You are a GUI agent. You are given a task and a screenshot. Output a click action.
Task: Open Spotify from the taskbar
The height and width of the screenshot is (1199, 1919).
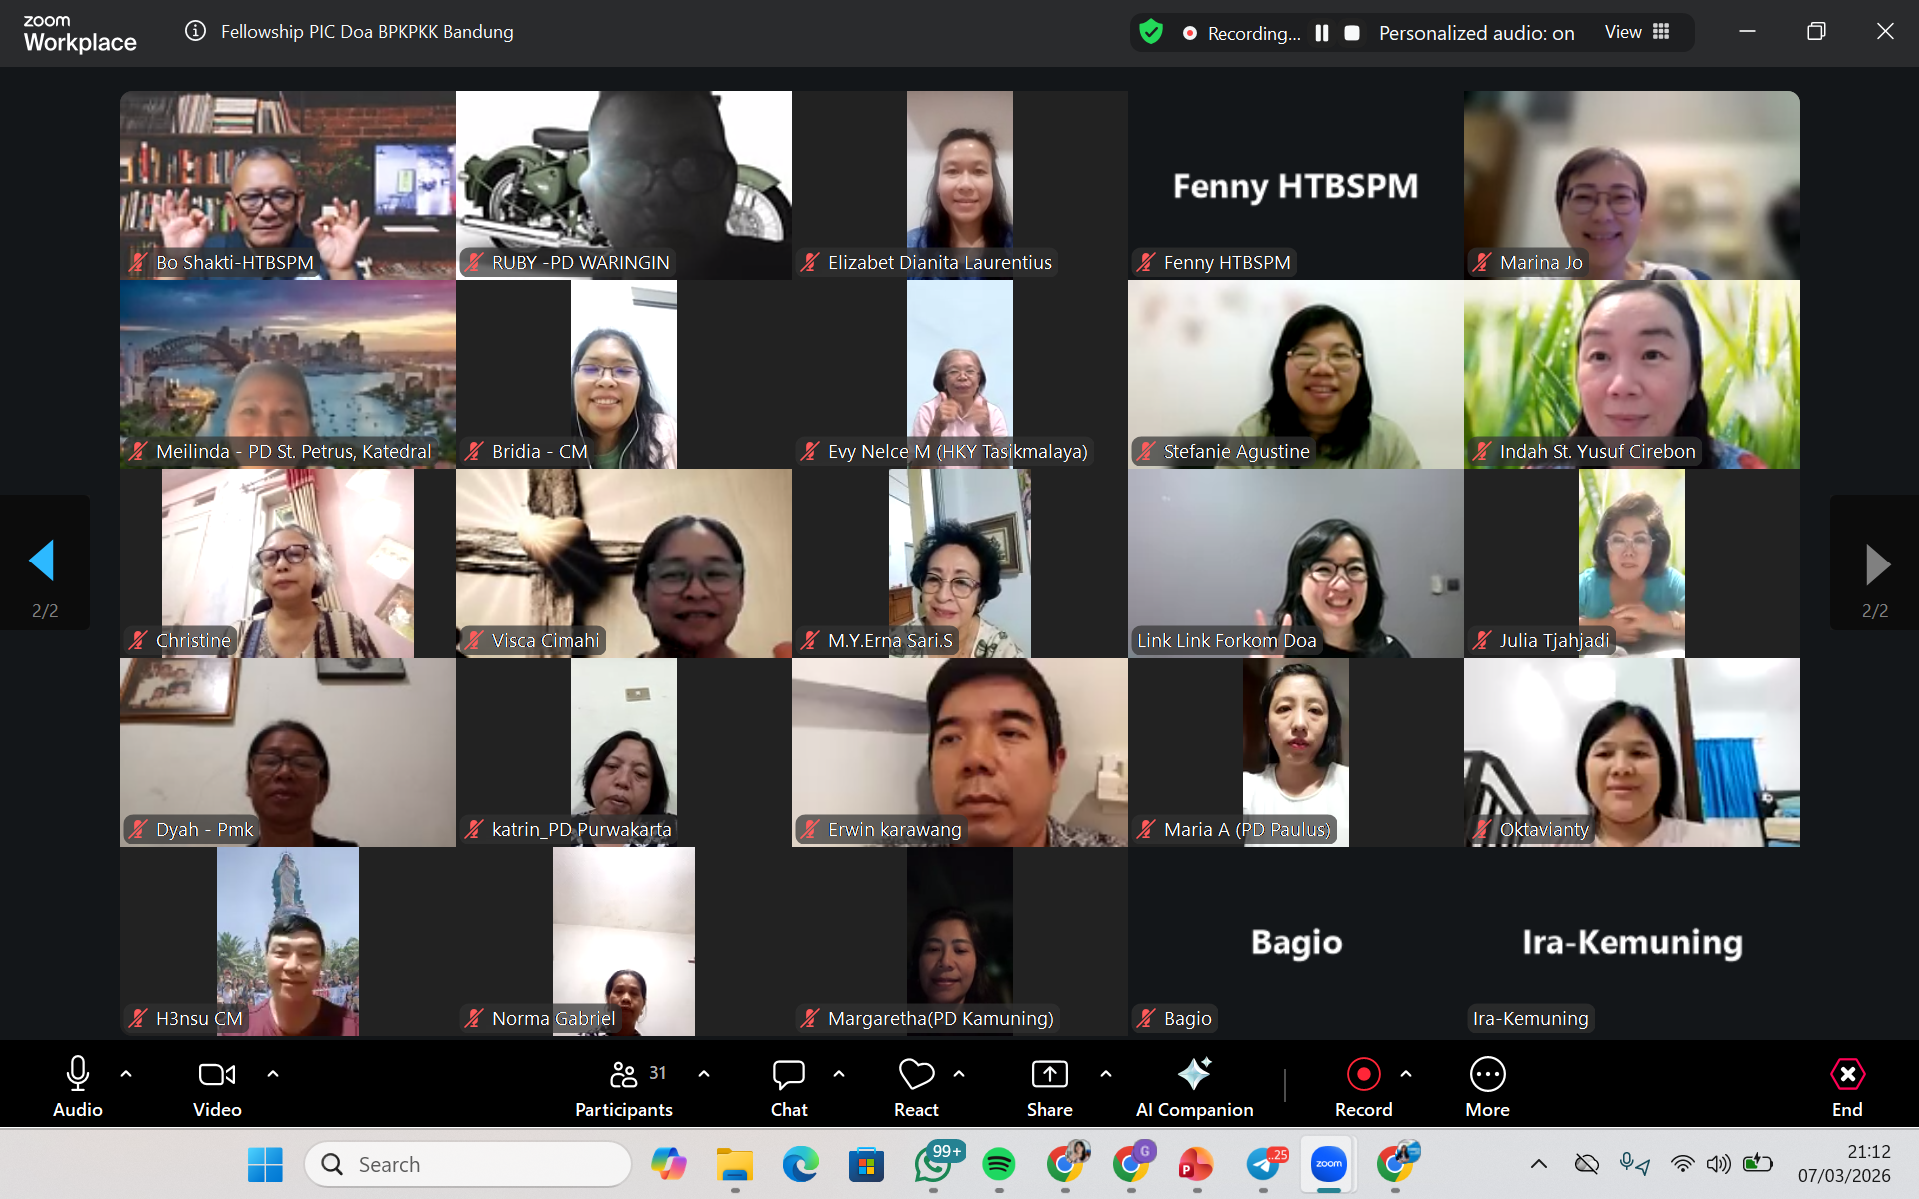[x=998, y=1164]
